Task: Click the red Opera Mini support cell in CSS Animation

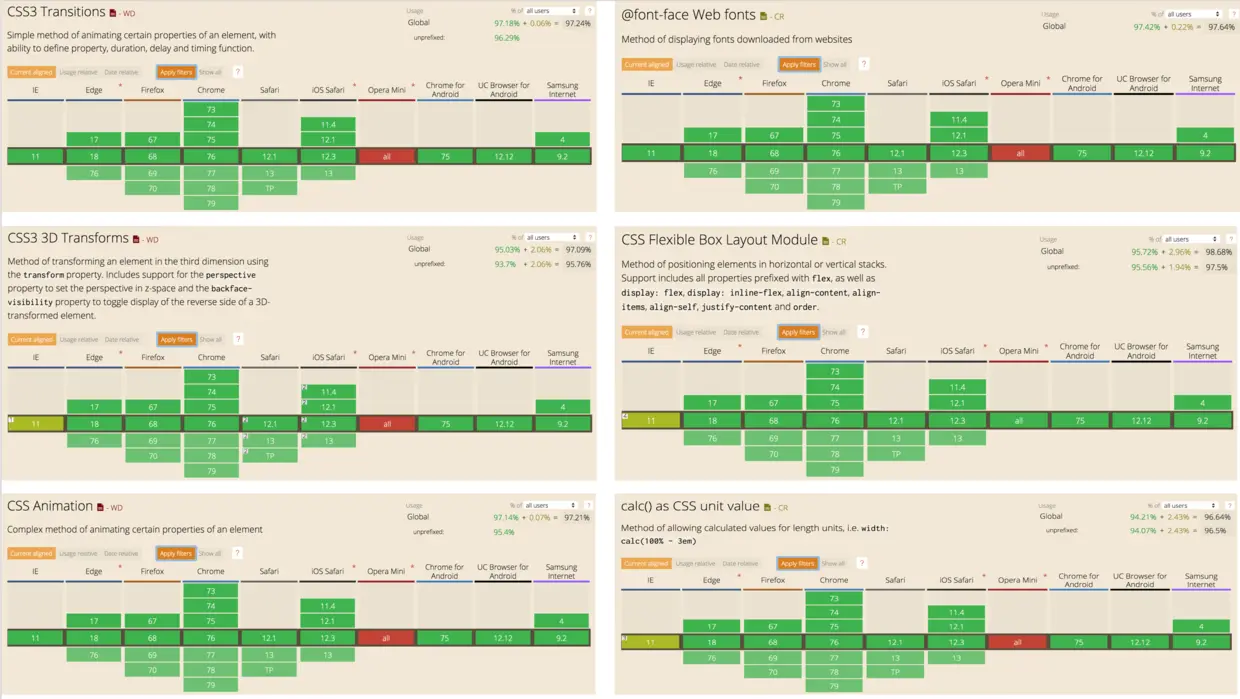Action: [x=386, y=637]
